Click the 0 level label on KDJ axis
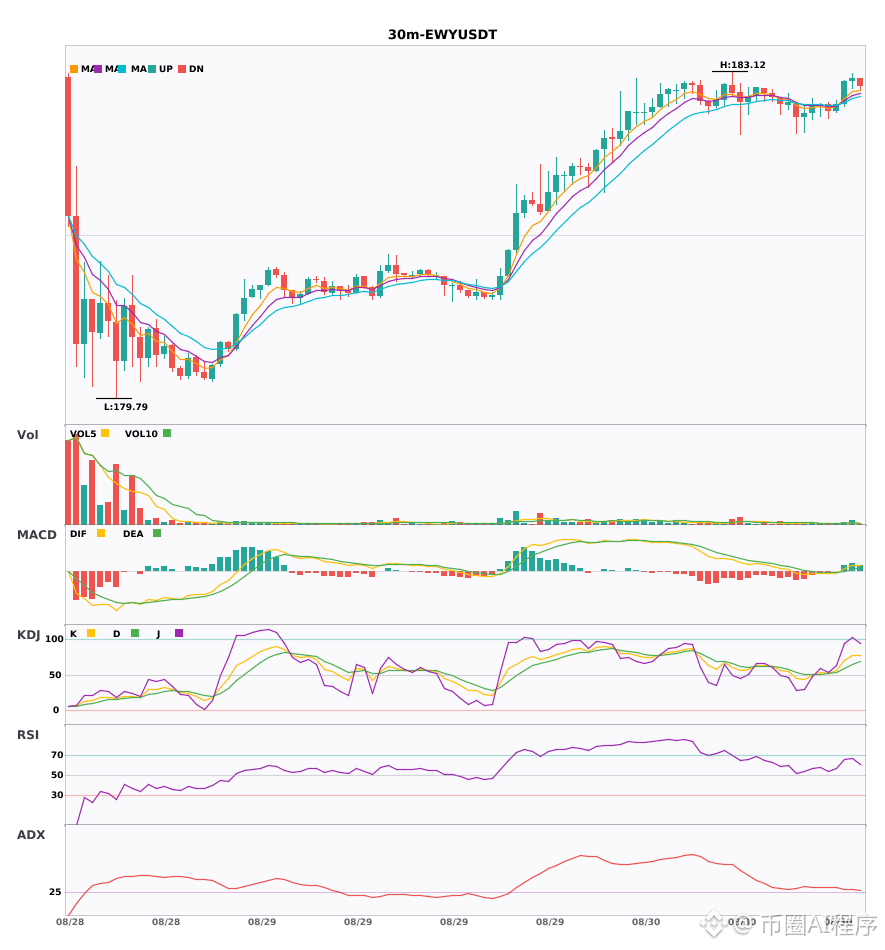 coord(56,710)
